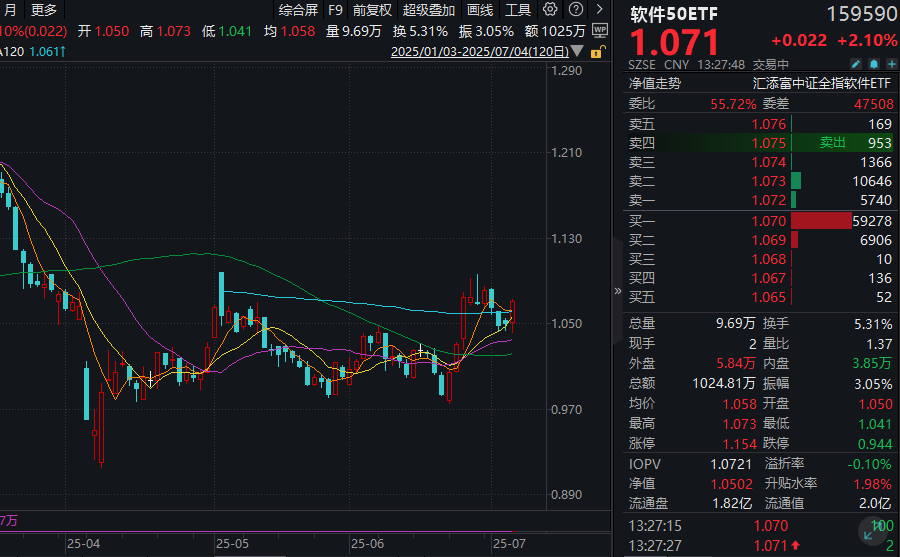Click F9 detailed info button

tap(335, 10)
